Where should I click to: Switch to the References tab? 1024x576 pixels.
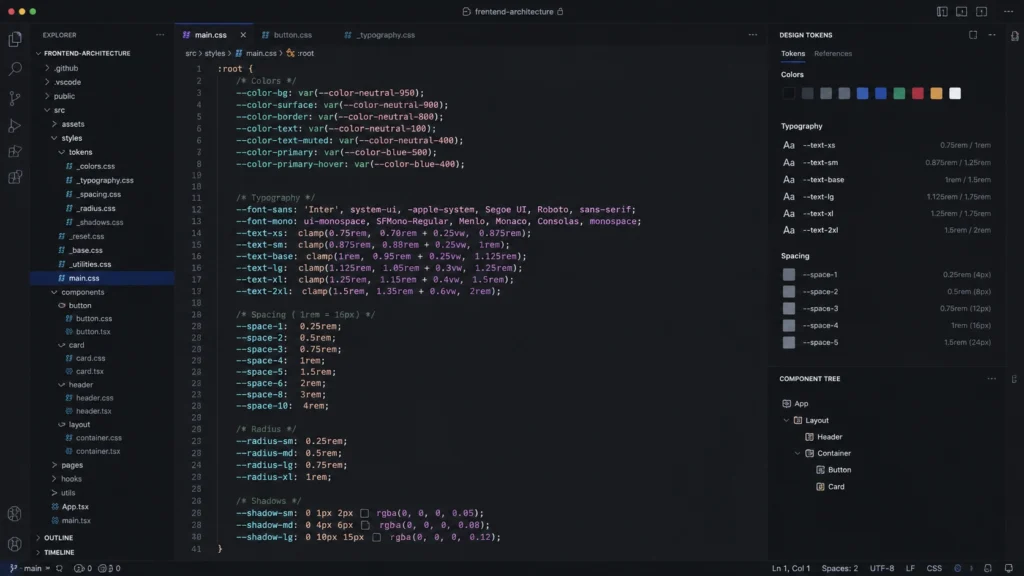click(833, 54)
